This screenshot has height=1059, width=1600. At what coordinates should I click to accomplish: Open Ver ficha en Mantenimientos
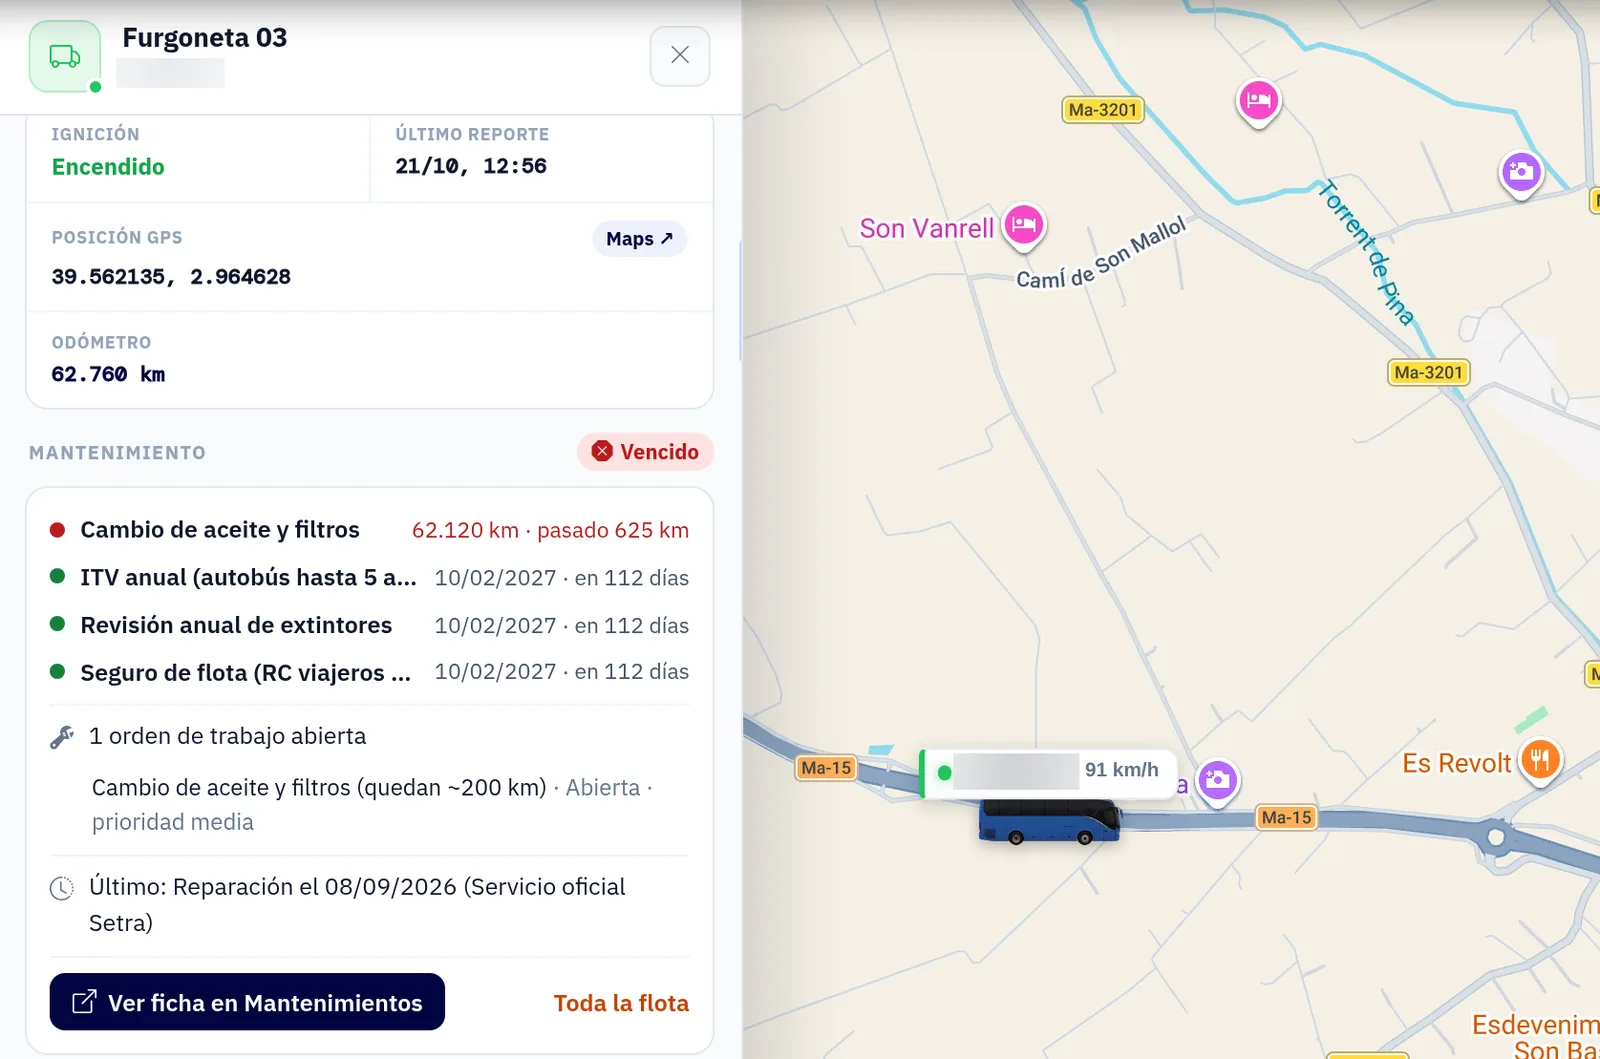tap(247, 1002)
